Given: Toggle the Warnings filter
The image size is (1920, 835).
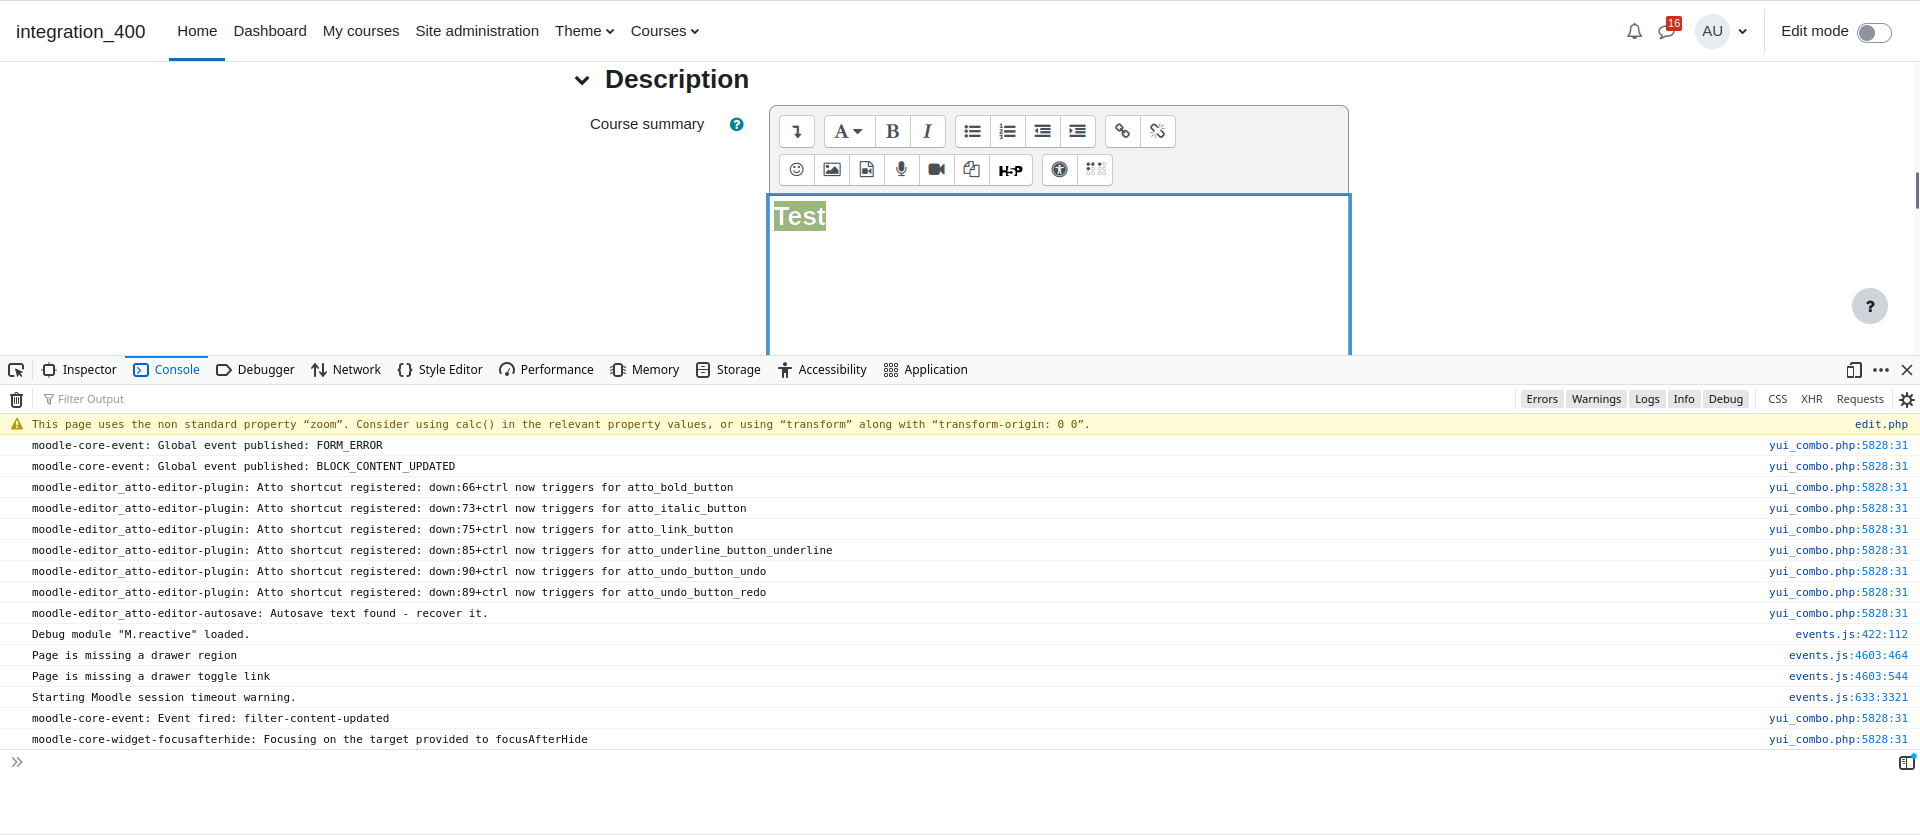Looking at the screenshot, I should coord(1596,399).
